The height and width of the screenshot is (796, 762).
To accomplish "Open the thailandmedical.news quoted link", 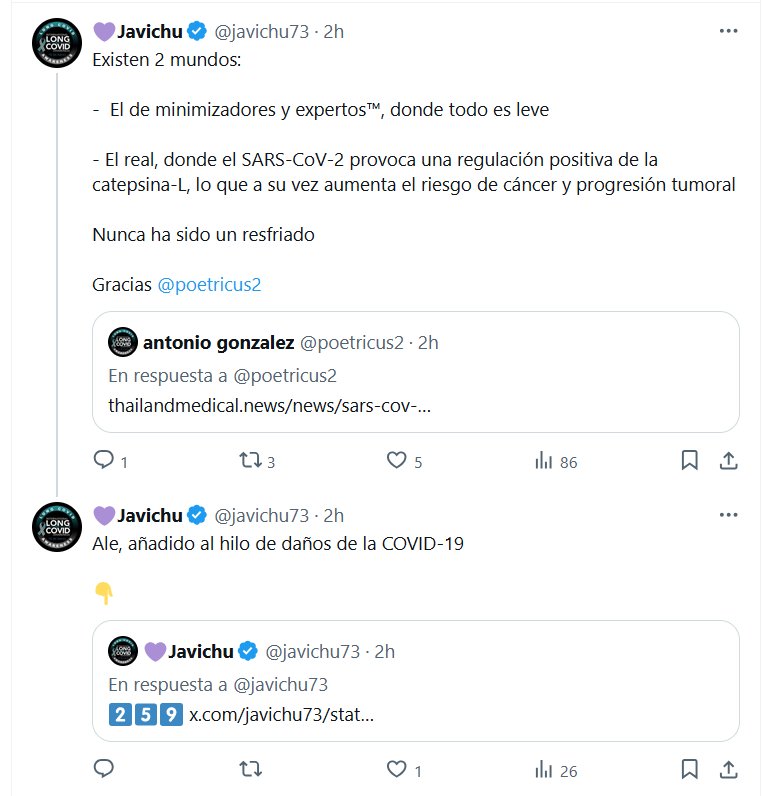I will (x=270, y=407).
